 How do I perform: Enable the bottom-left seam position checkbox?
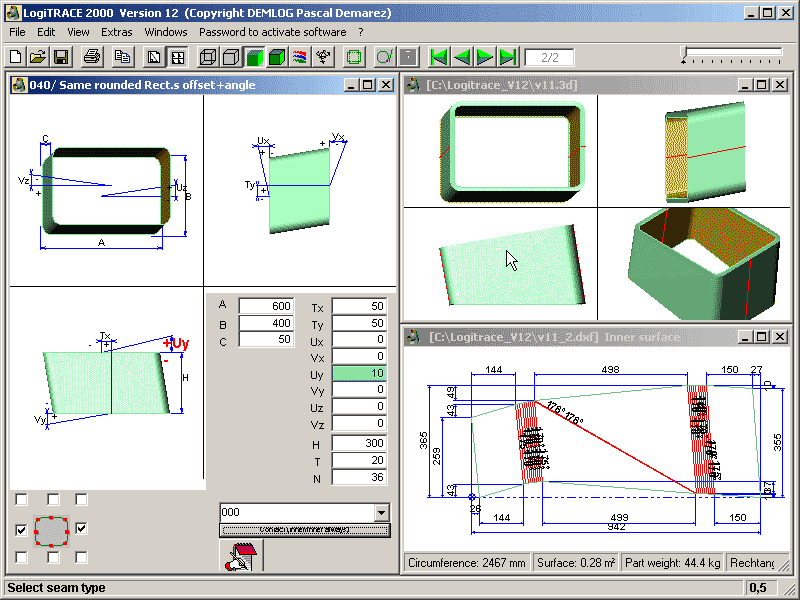click(x=21, y=557)
